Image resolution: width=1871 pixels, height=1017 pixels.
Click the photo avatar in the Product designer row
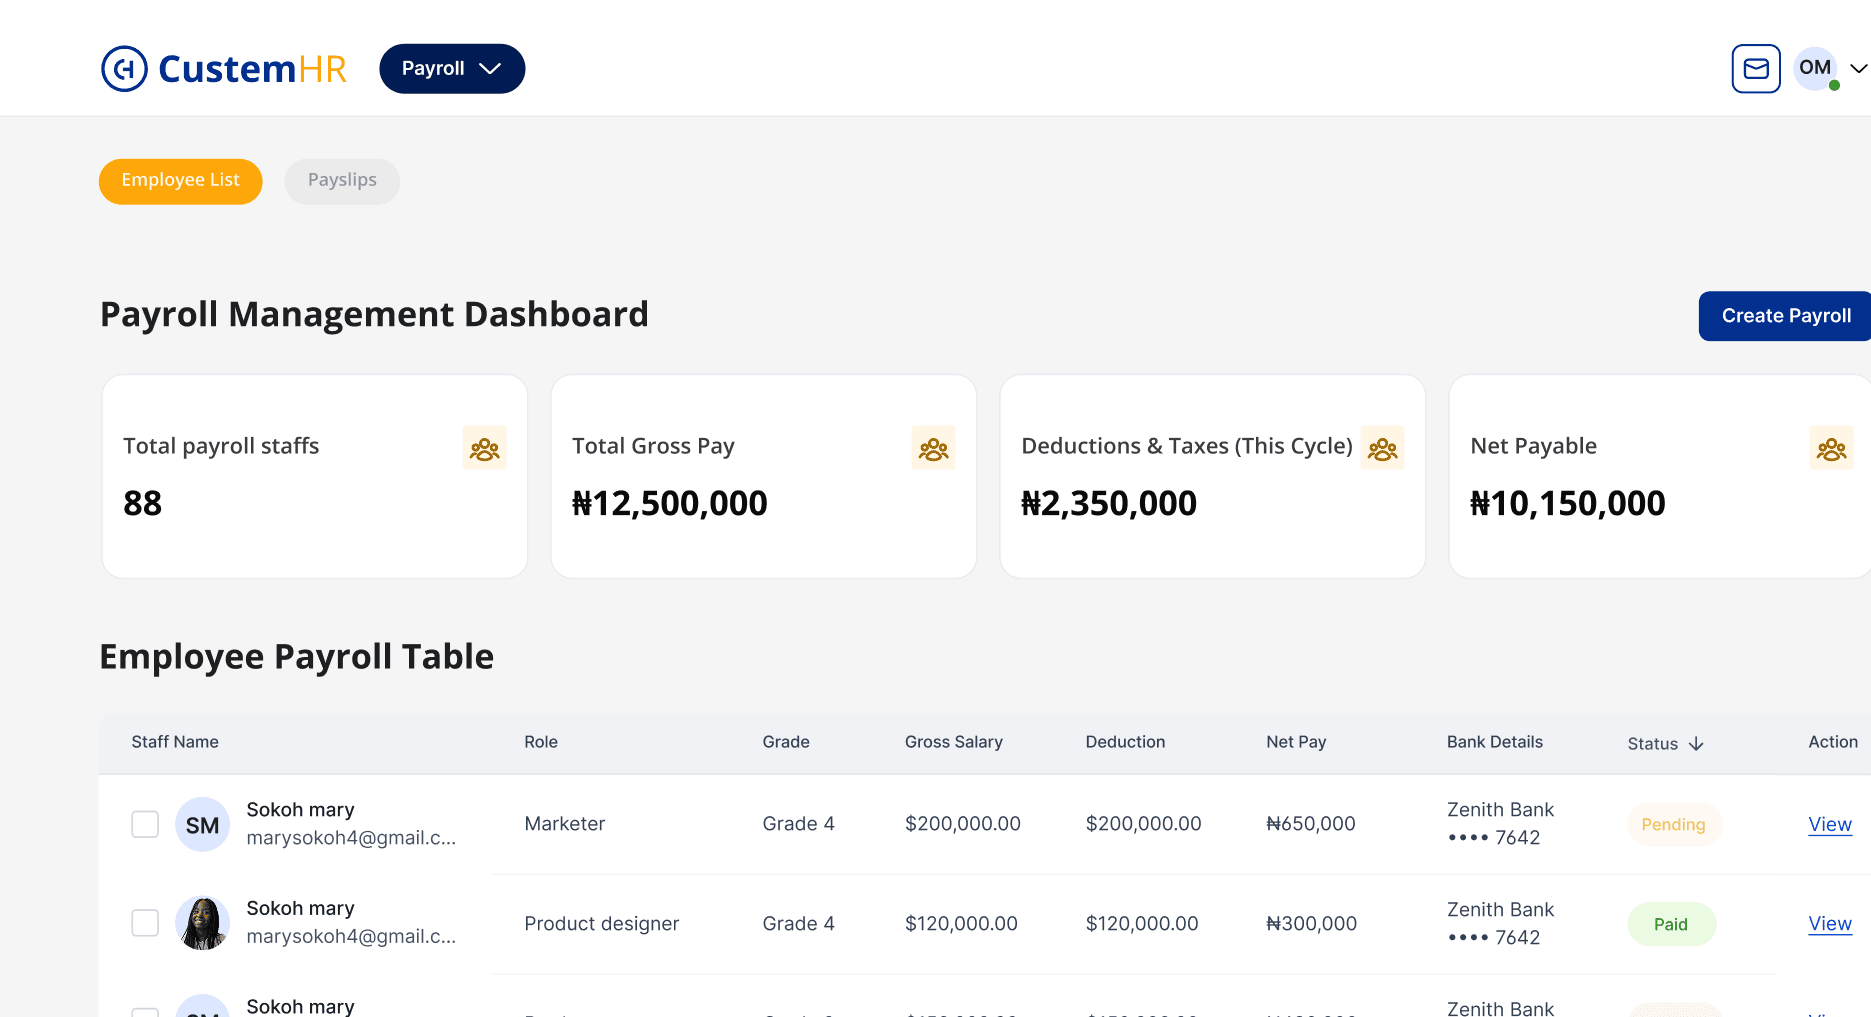tap(203, 923)
